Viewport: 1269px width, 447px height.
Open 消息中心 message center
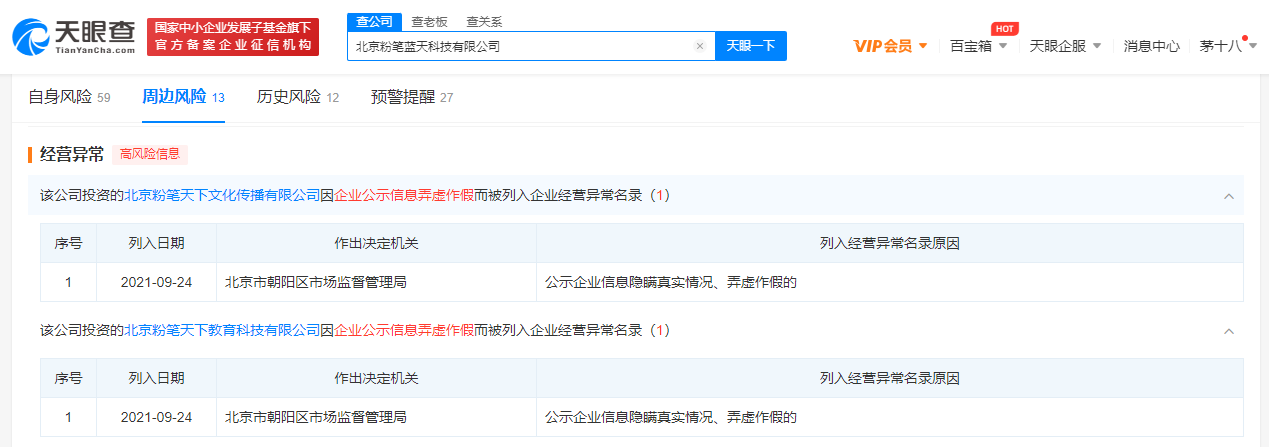(1151, 46)
